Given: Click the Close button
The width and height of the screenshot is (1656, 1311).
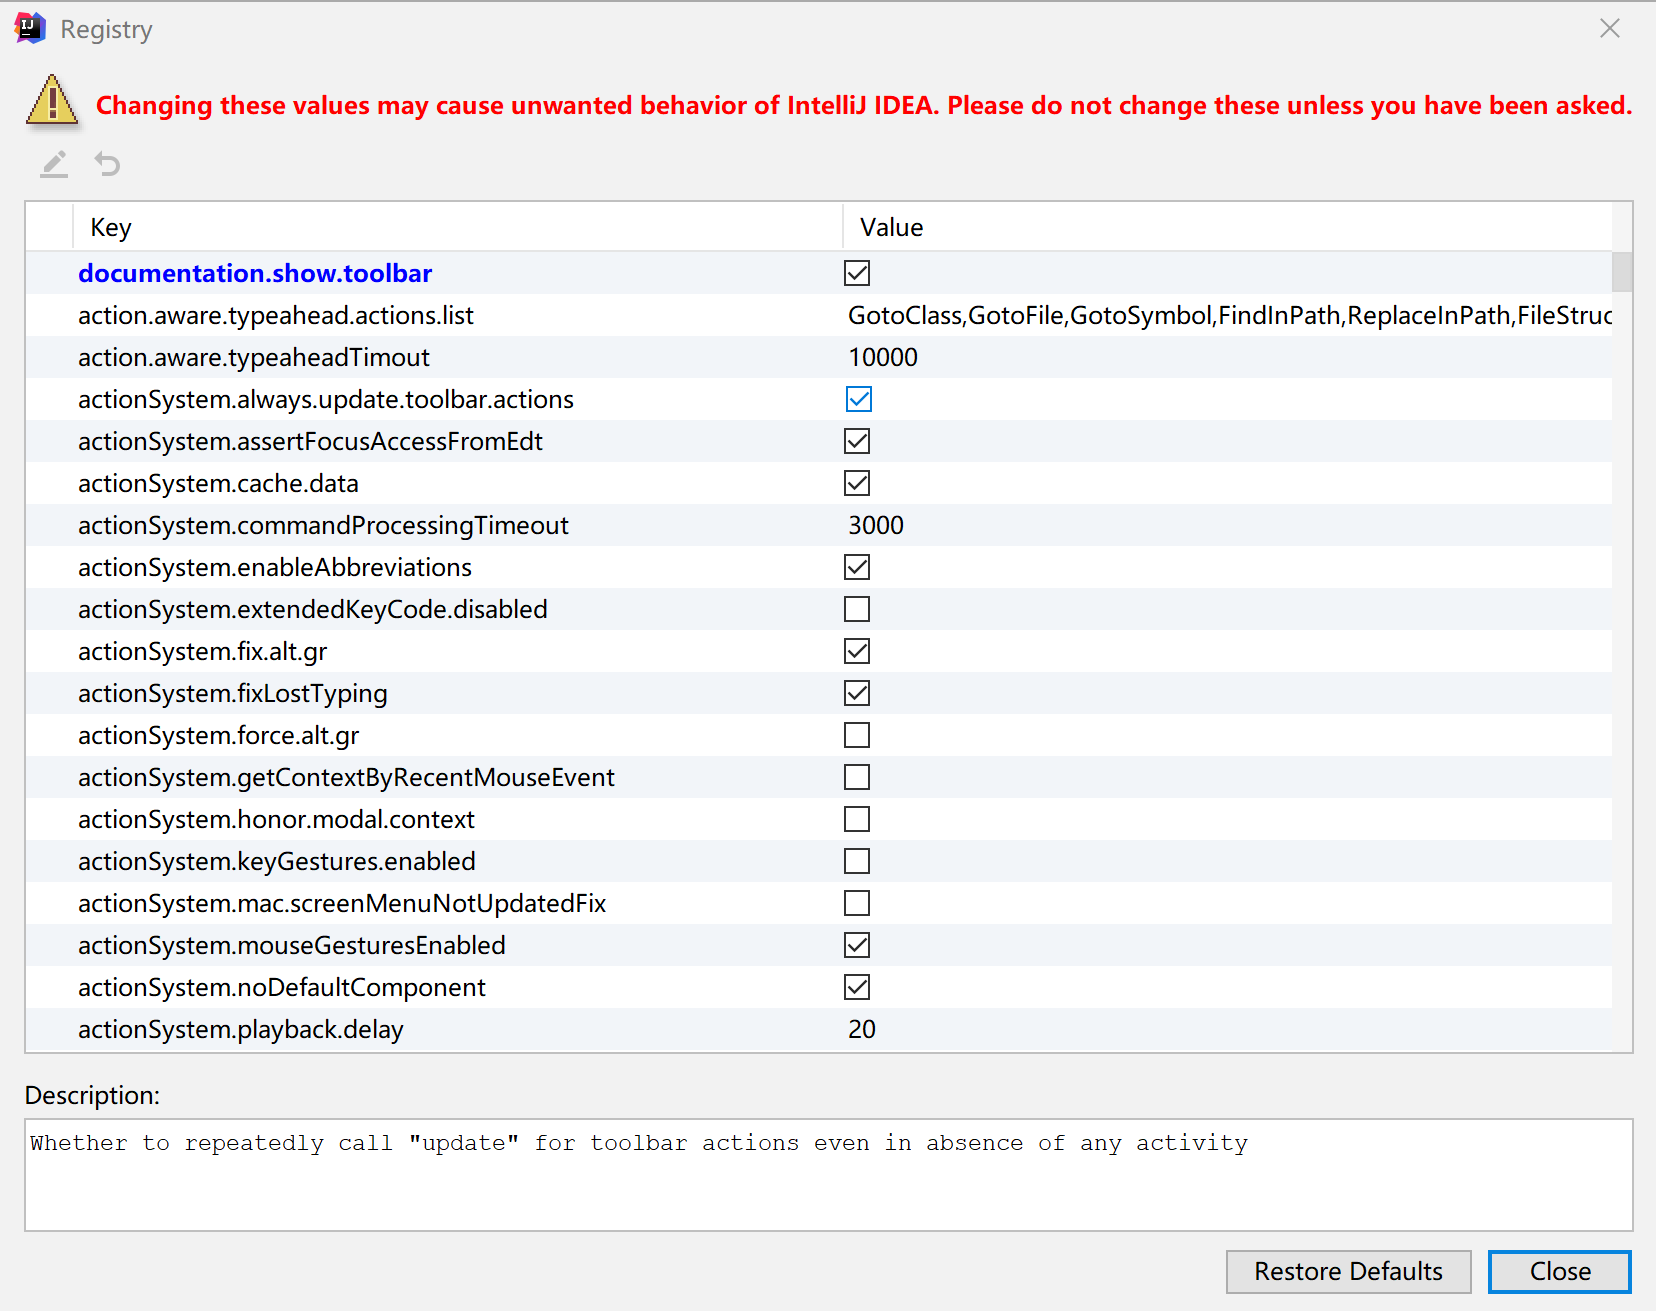Looking at the screenshot, I should click(x=1560, y=1271).
